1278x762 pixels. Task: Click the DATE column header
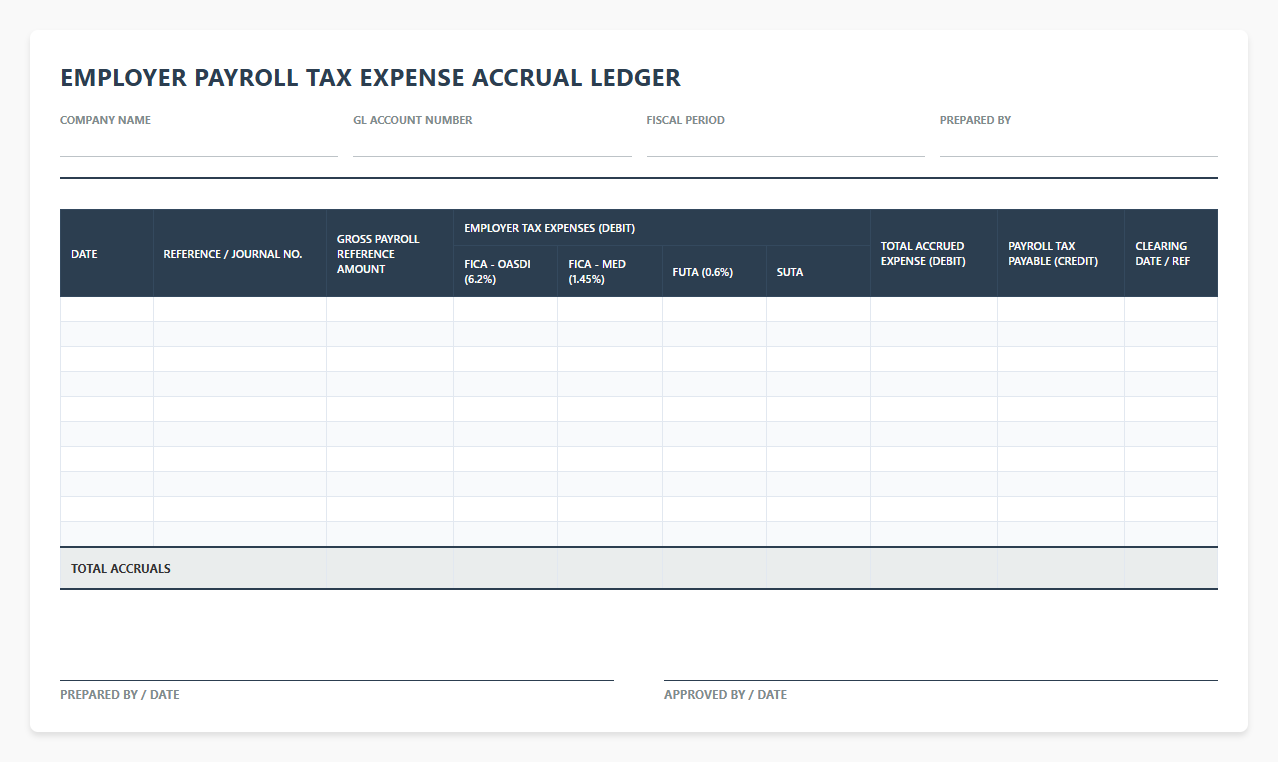point(107,254)
